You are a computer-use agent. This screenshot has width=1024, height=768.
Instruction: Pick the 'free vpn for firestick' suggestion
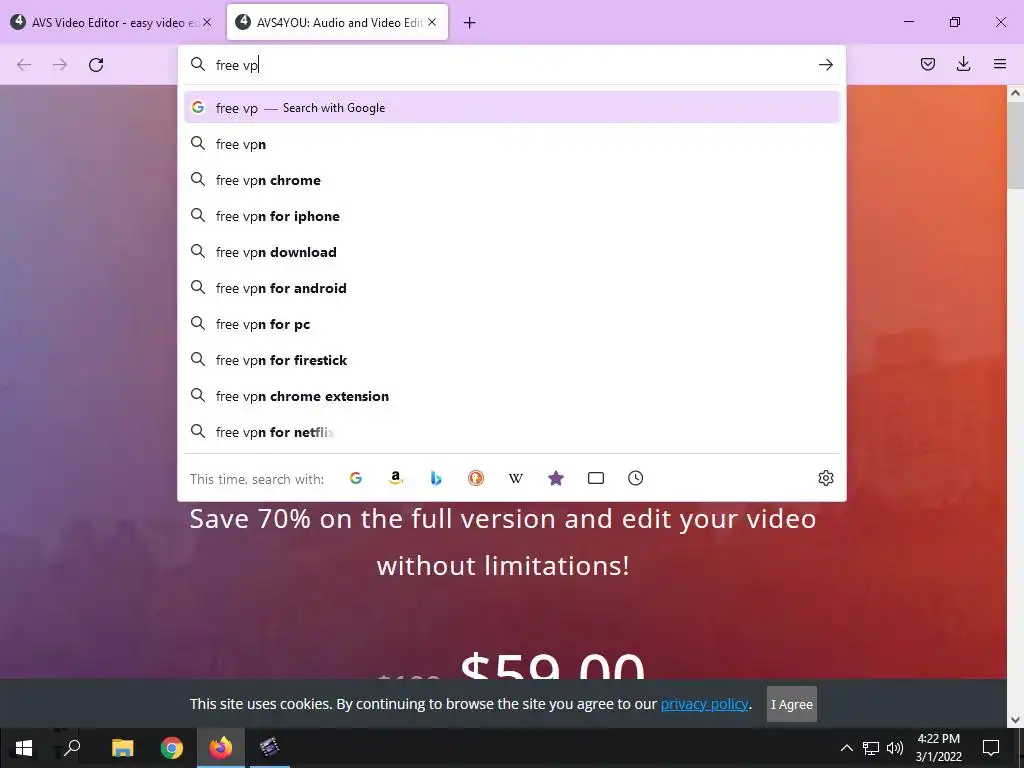pos(511,360)
